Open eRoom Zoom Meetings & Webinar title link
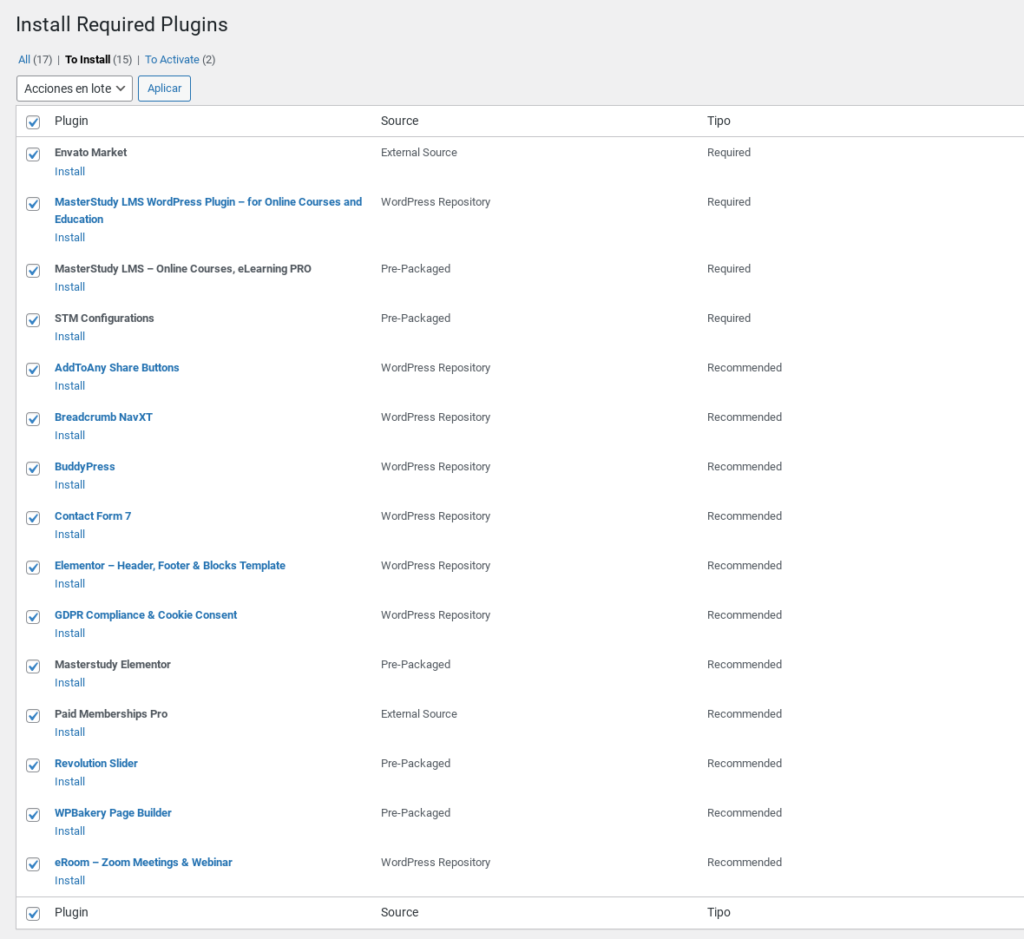Viewport: 1024px width, 939px height. click(143, 862)
